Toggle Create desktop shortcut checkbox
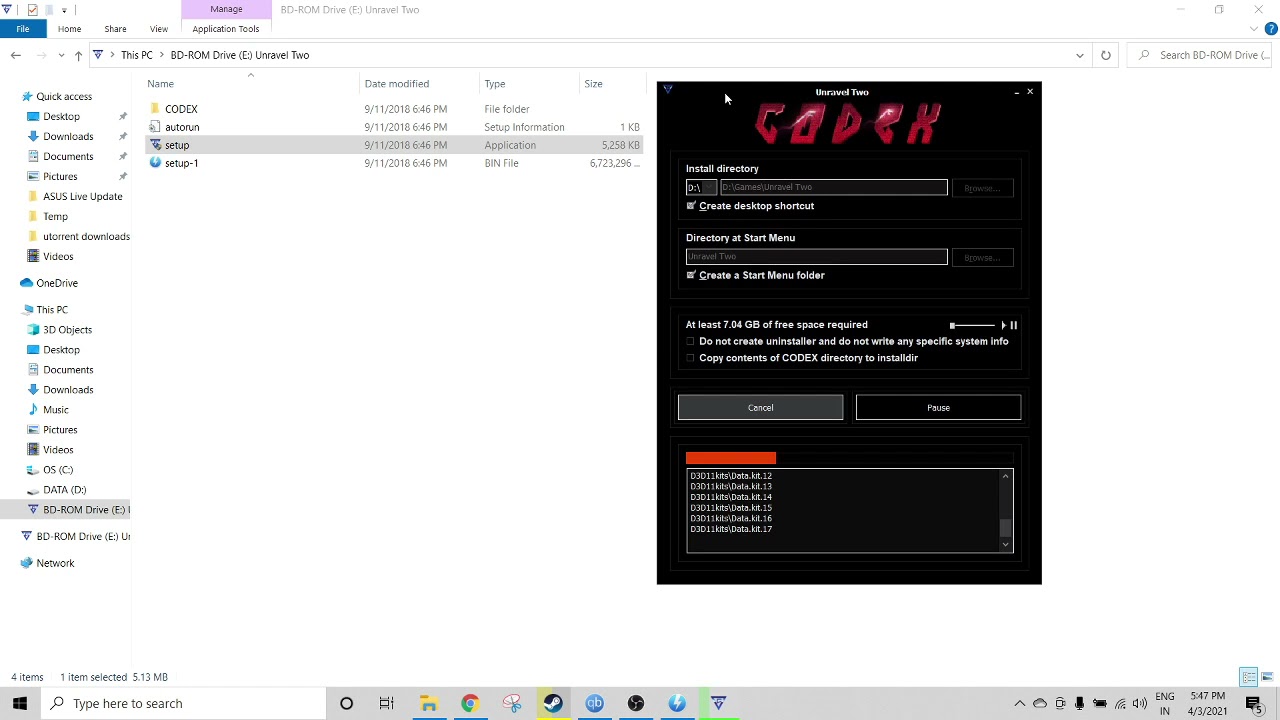Viewport: 1280px width, 720px height. click(x=691, y=206)
